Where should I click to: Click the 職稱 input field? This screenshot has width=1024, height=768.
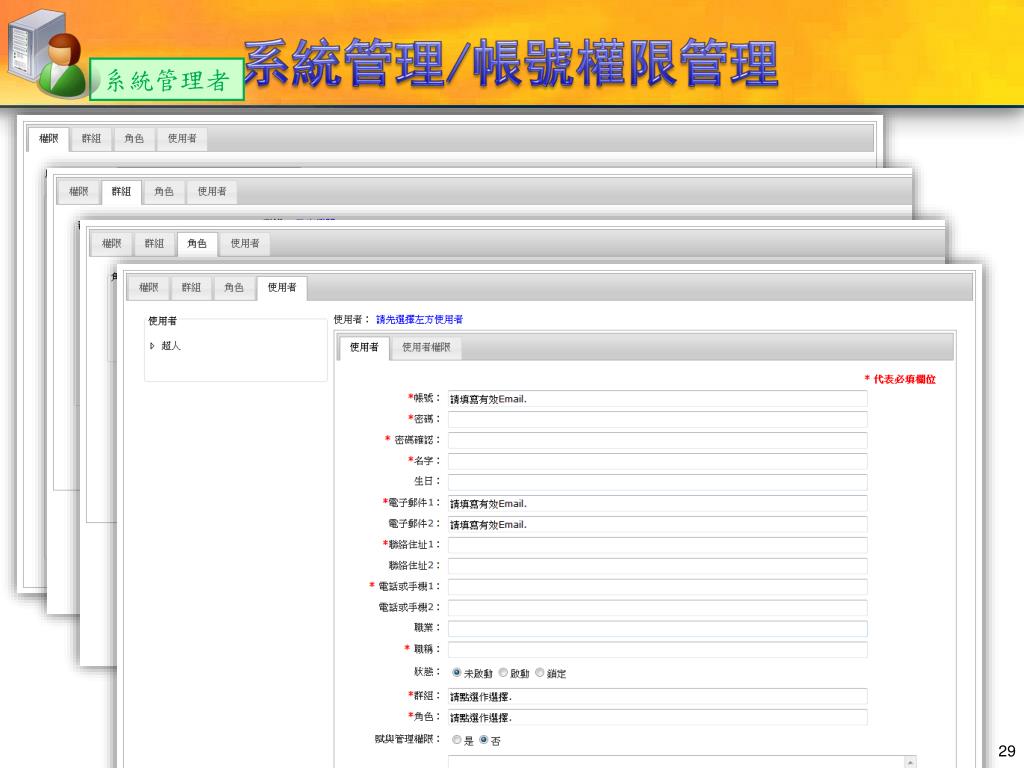pyautogui.click(x=658, y=649)
